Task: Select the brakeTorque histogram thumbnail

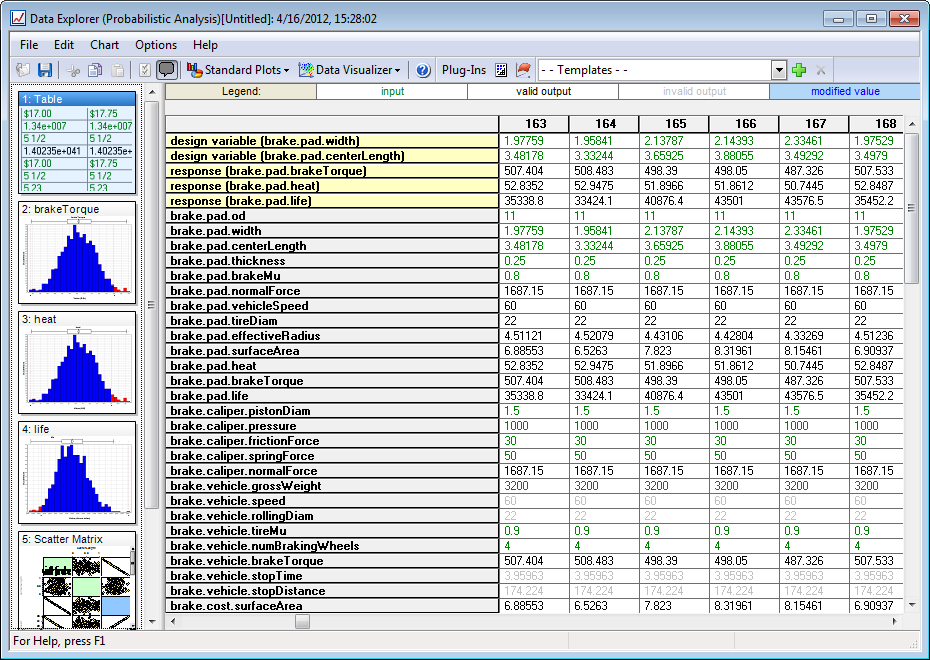Action: 77,254
